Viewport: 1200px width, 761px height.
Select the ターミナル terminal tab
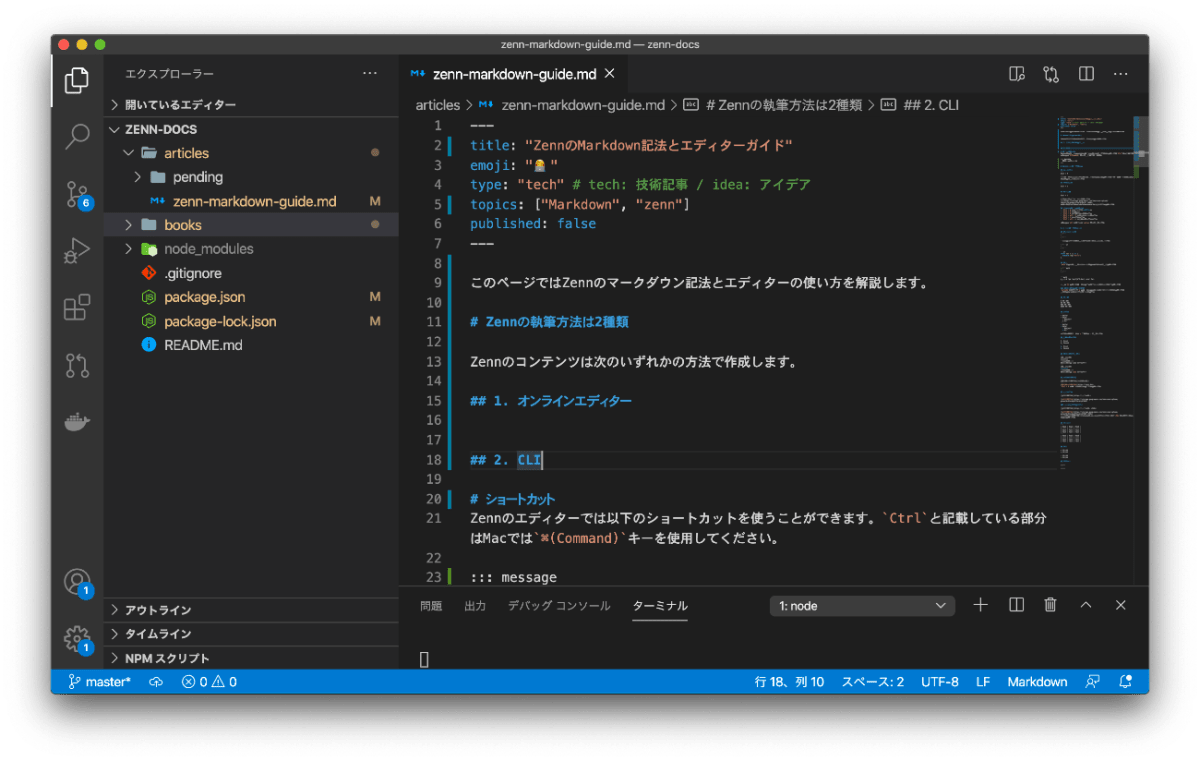pyautogui.click(x=660, y=606)
